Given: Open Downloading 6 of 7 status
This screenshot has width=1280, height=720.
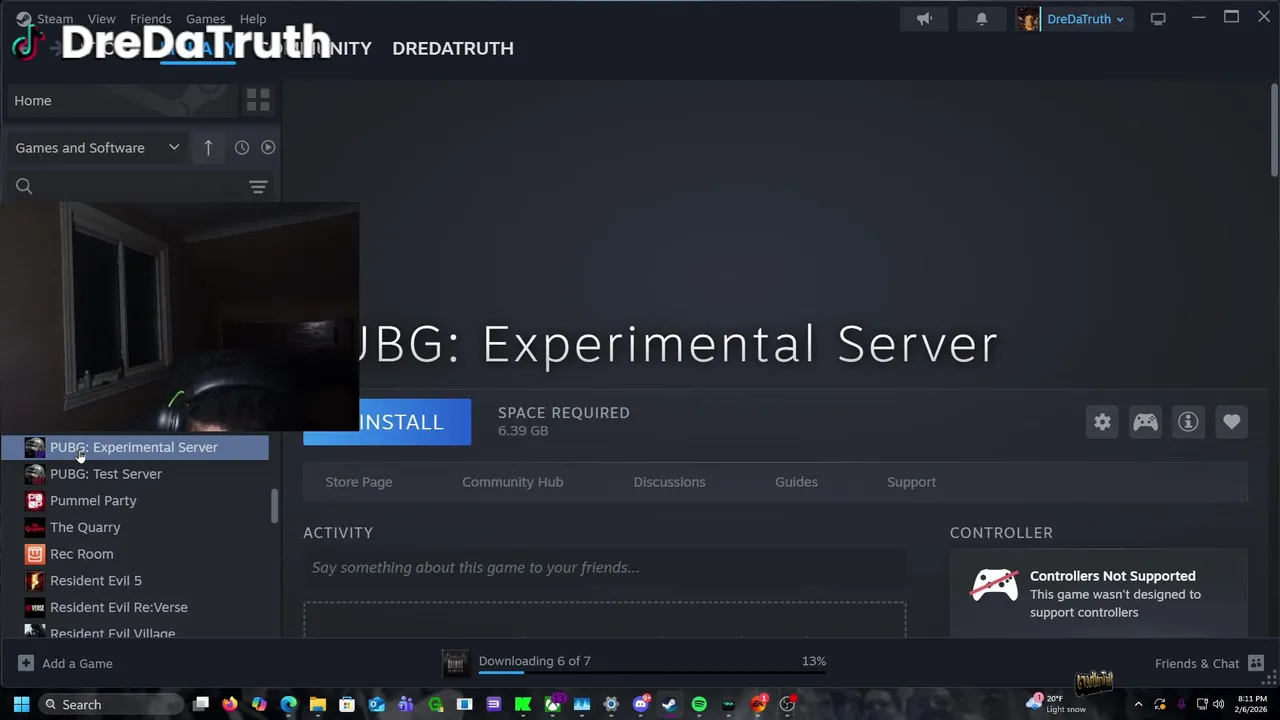Looking at the screenshot, I should point(535,661).
